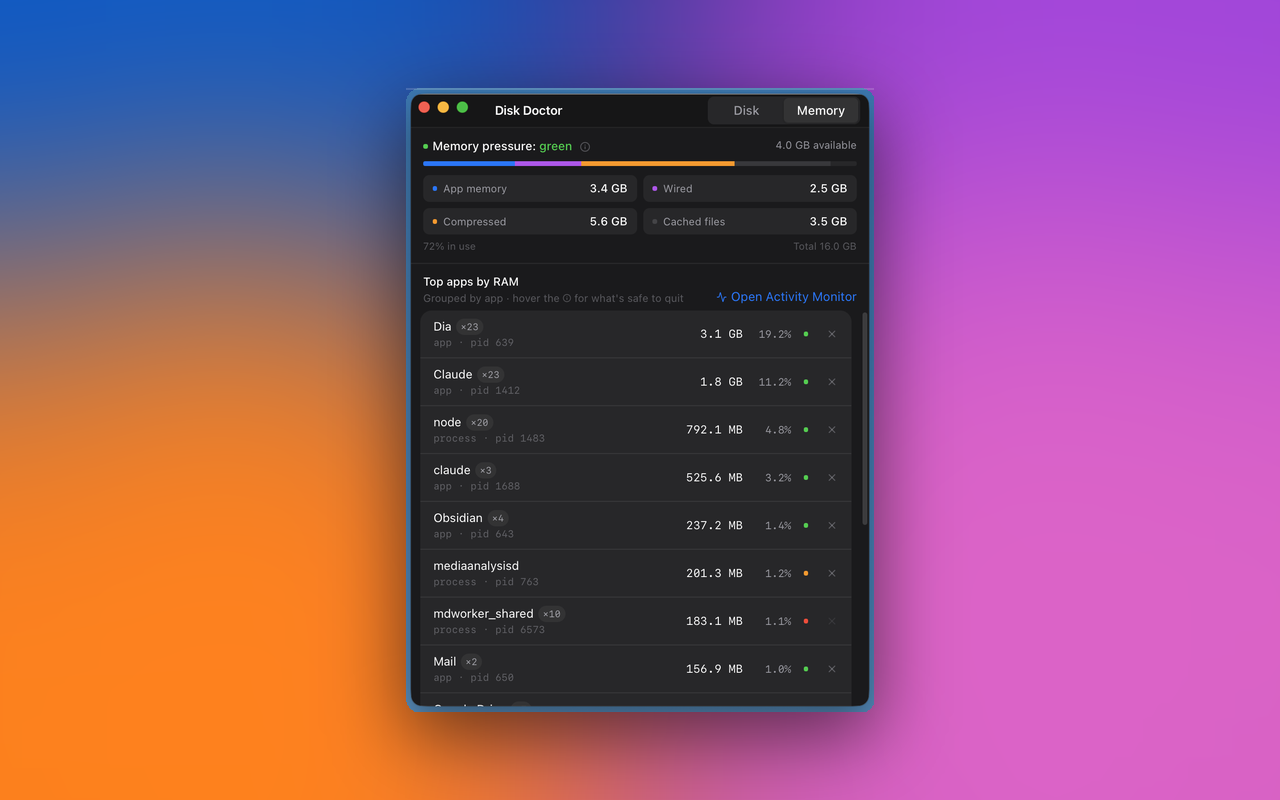
Task: Click '792.1 MB' value on node row
Action: (714, 430)
